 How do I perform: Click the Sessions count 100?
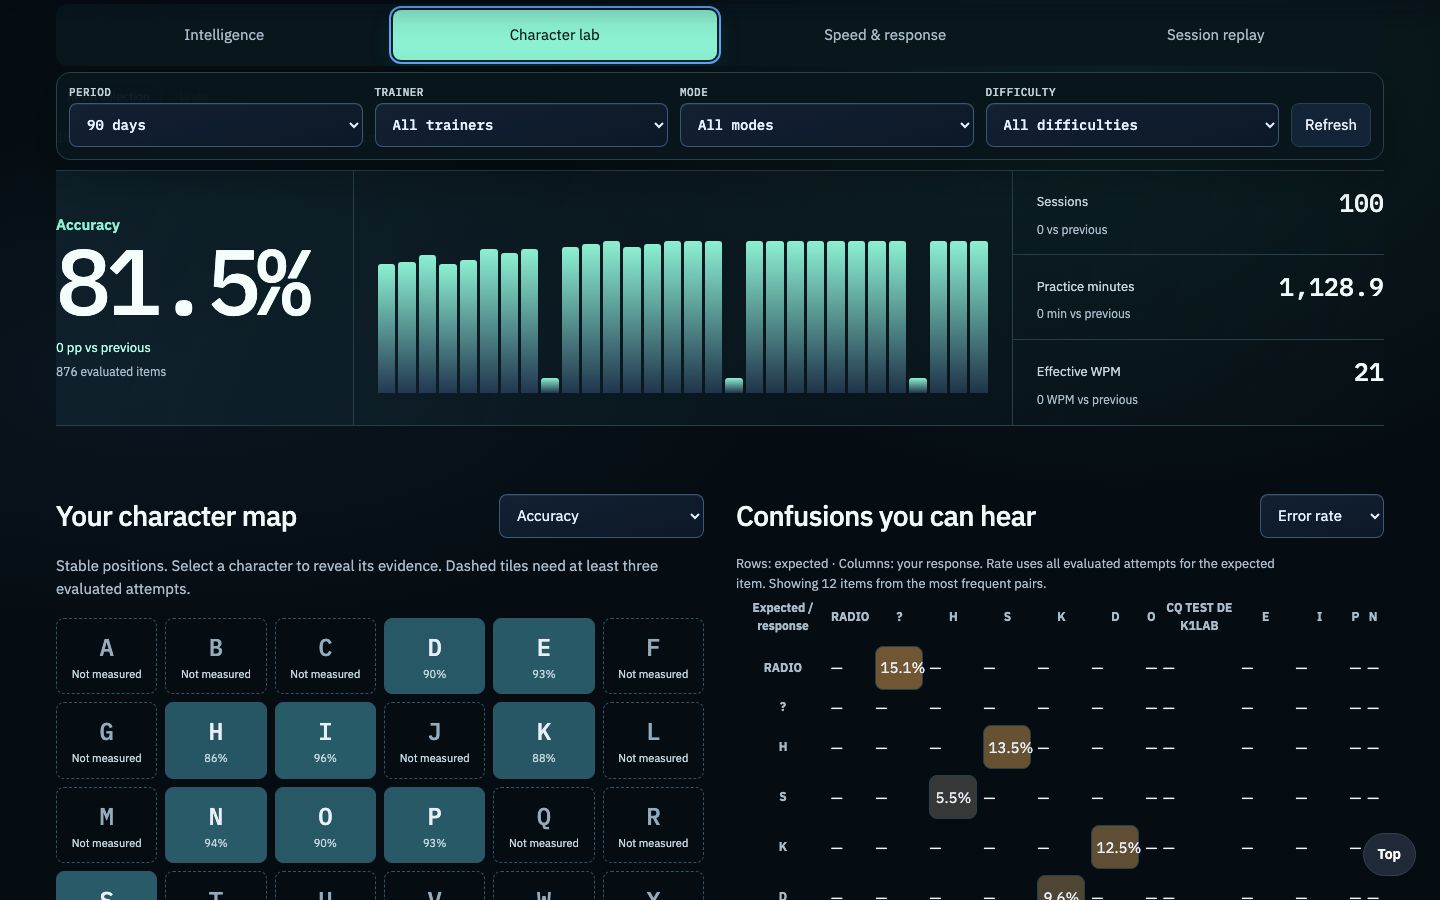1361,204
